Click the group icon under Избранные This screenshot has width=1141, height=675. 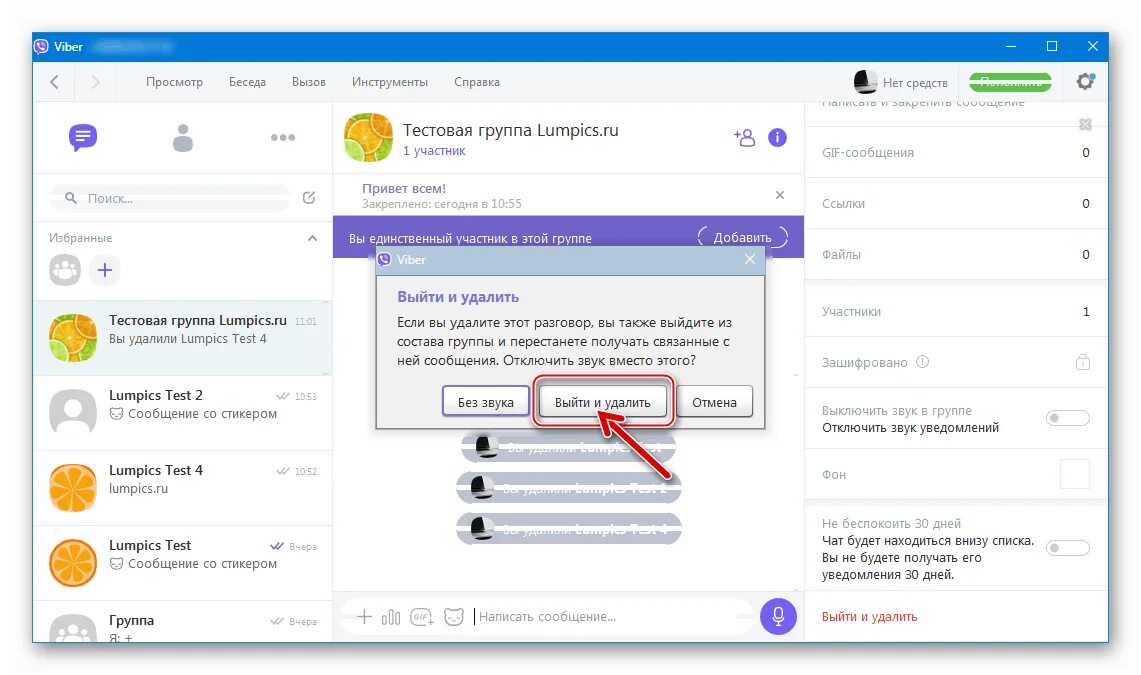[x=65, y=270]
